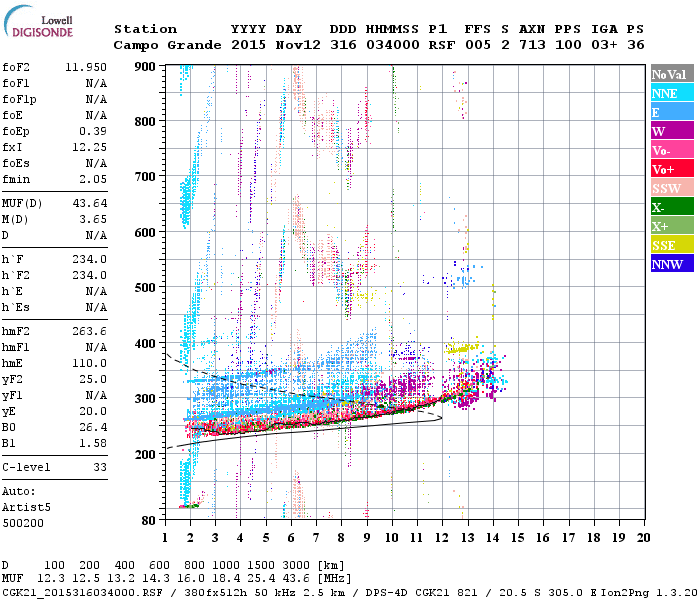This screenshot has width=700, height=600.
Task: Click the D 3000 km table value
Action: tap(296, 566)
